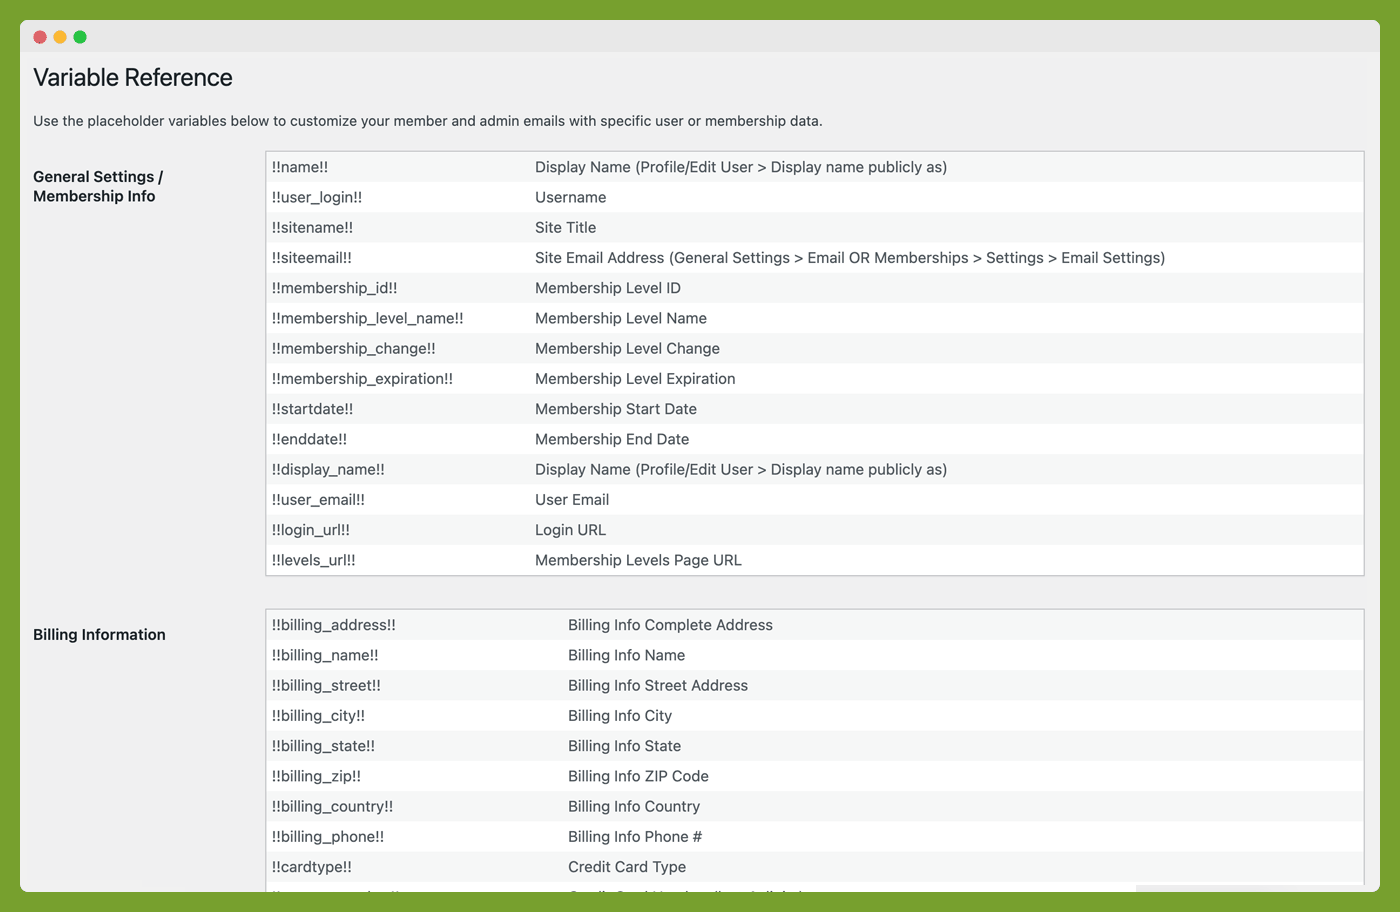The image size is (1400, 912).
Task: Click the Billing Info City description
Action: [620, 716]
